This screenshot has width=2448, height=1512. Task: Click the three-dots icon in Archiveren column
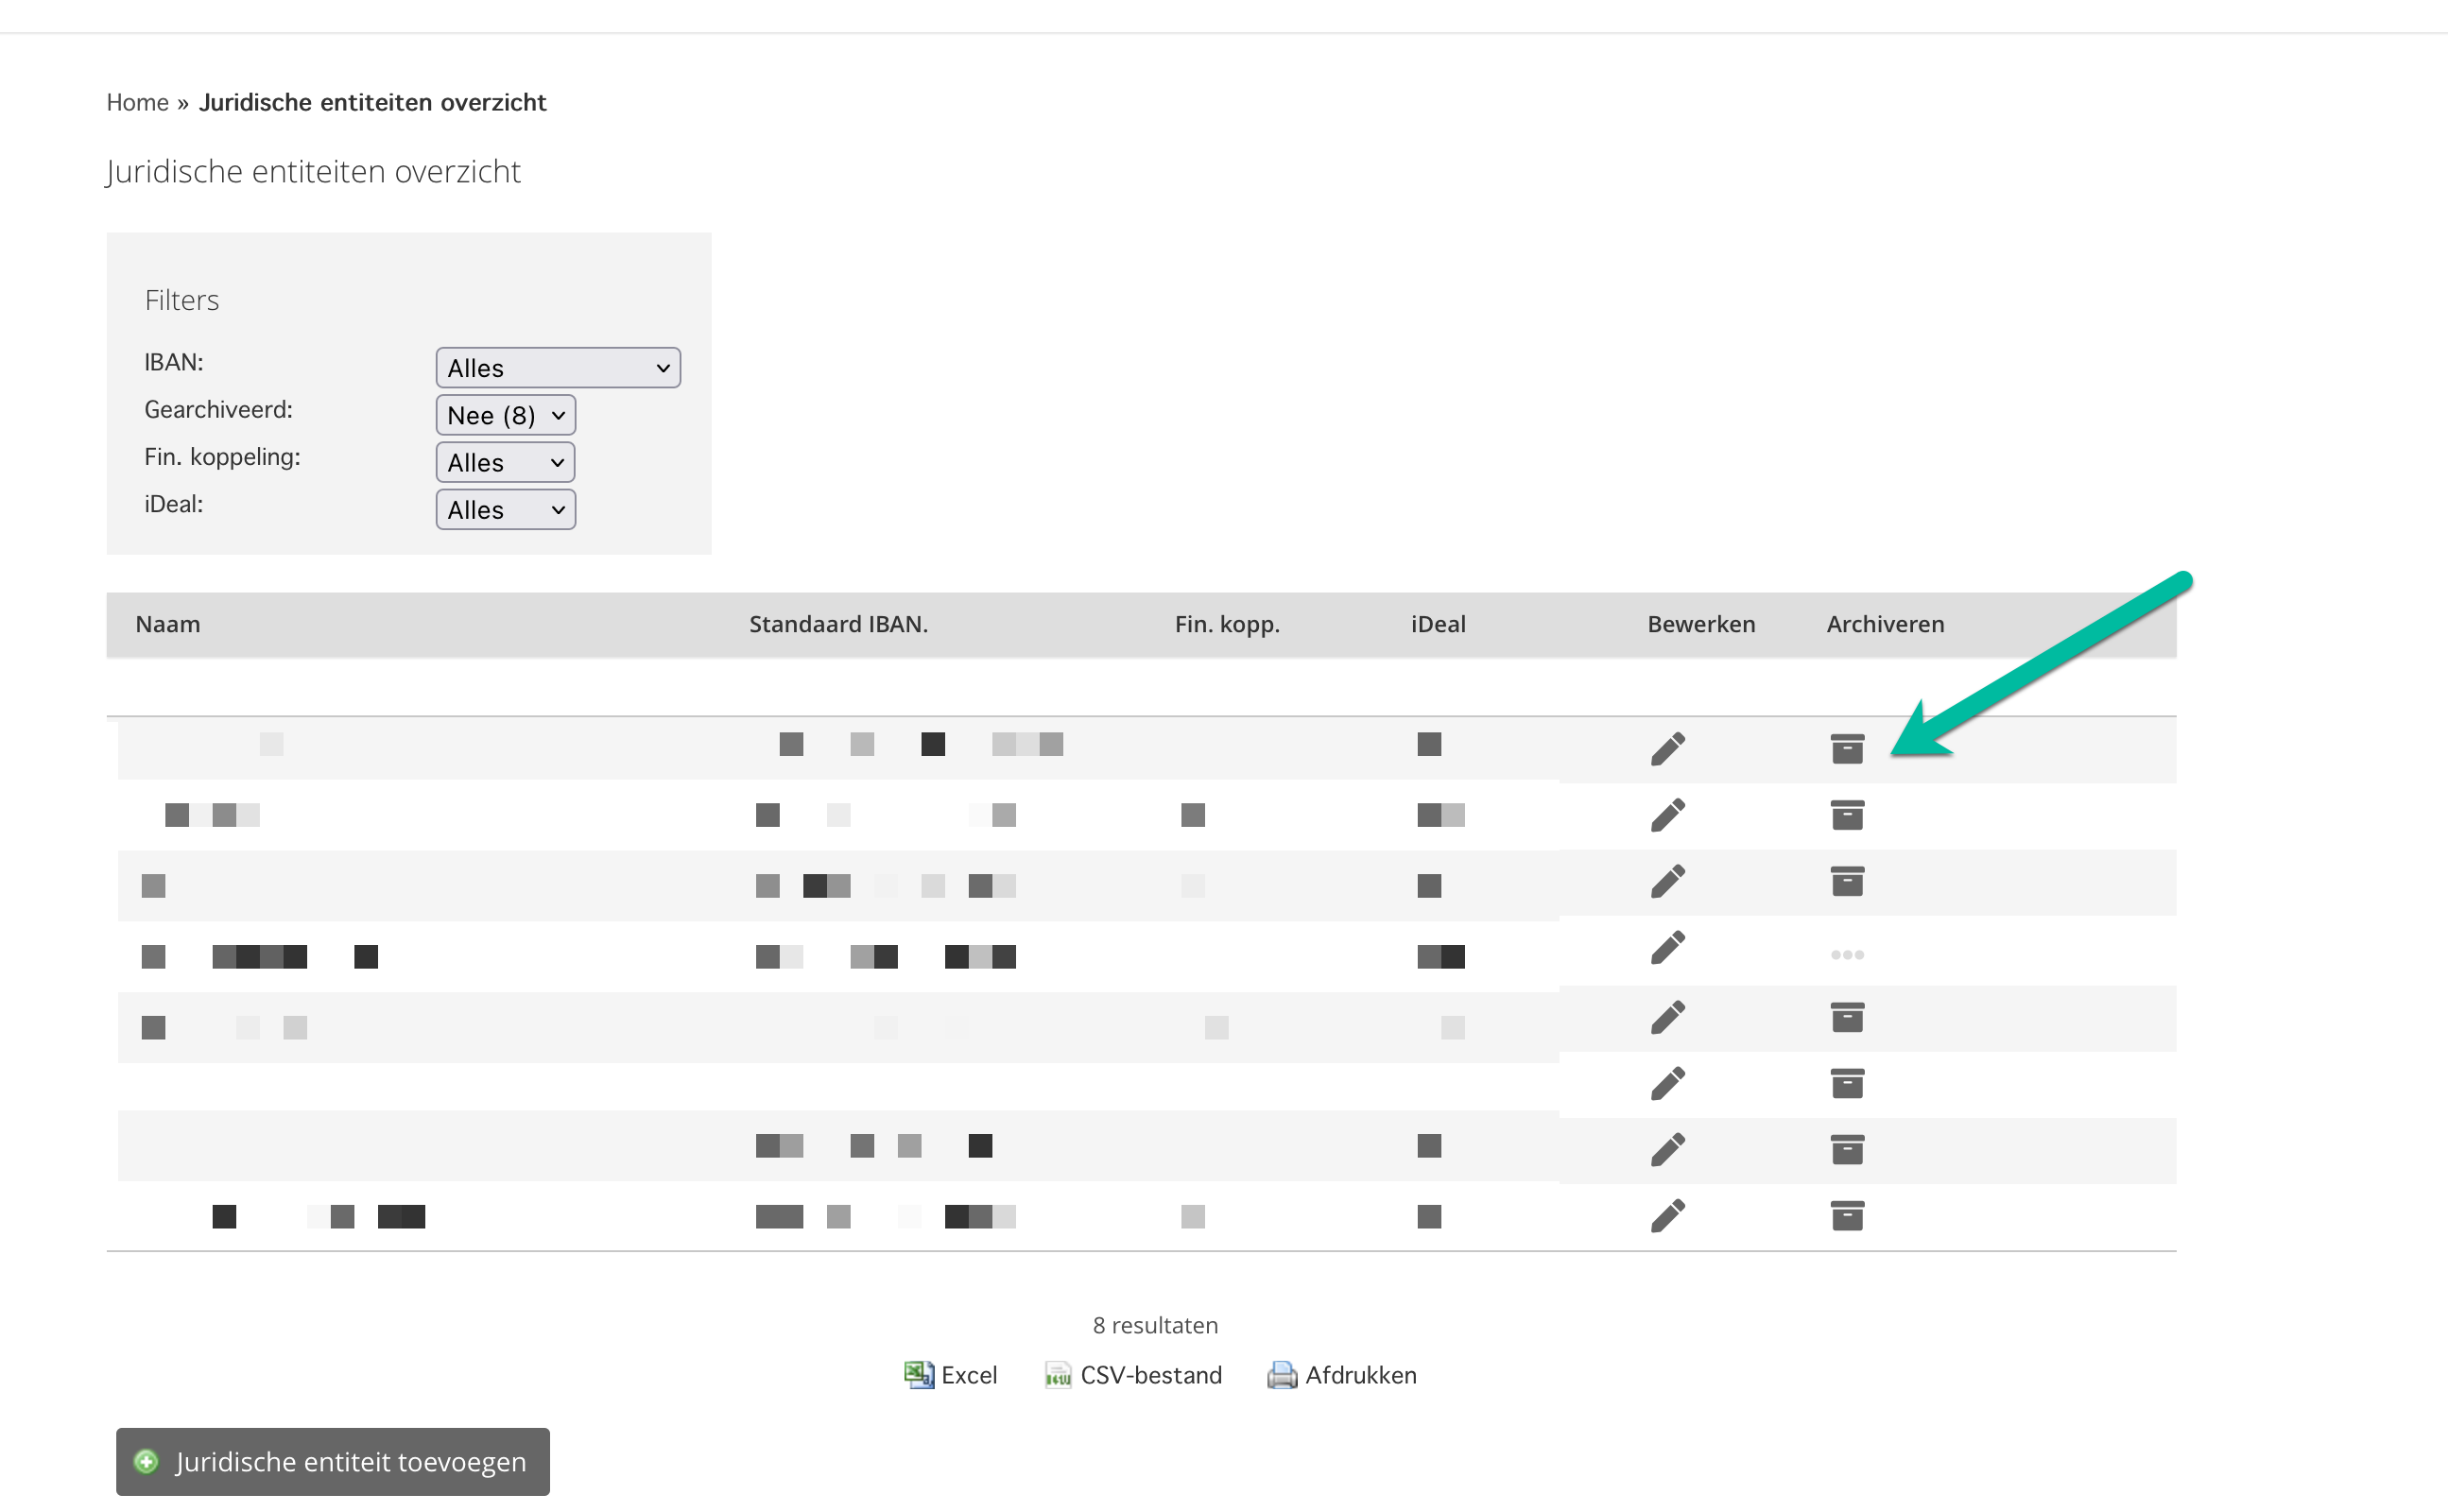coord(1846,954)
